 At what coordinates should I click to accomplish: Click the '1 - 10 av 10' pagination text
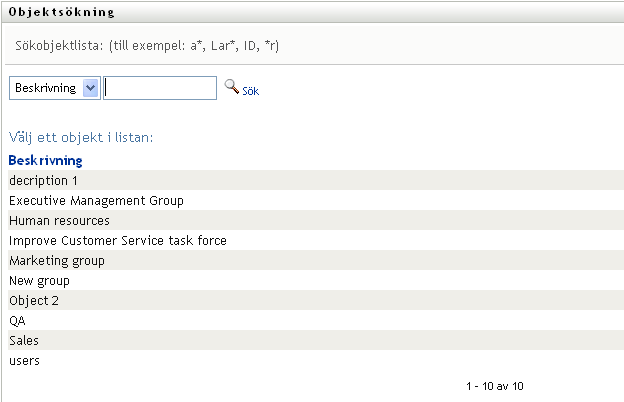click(494, 385)
